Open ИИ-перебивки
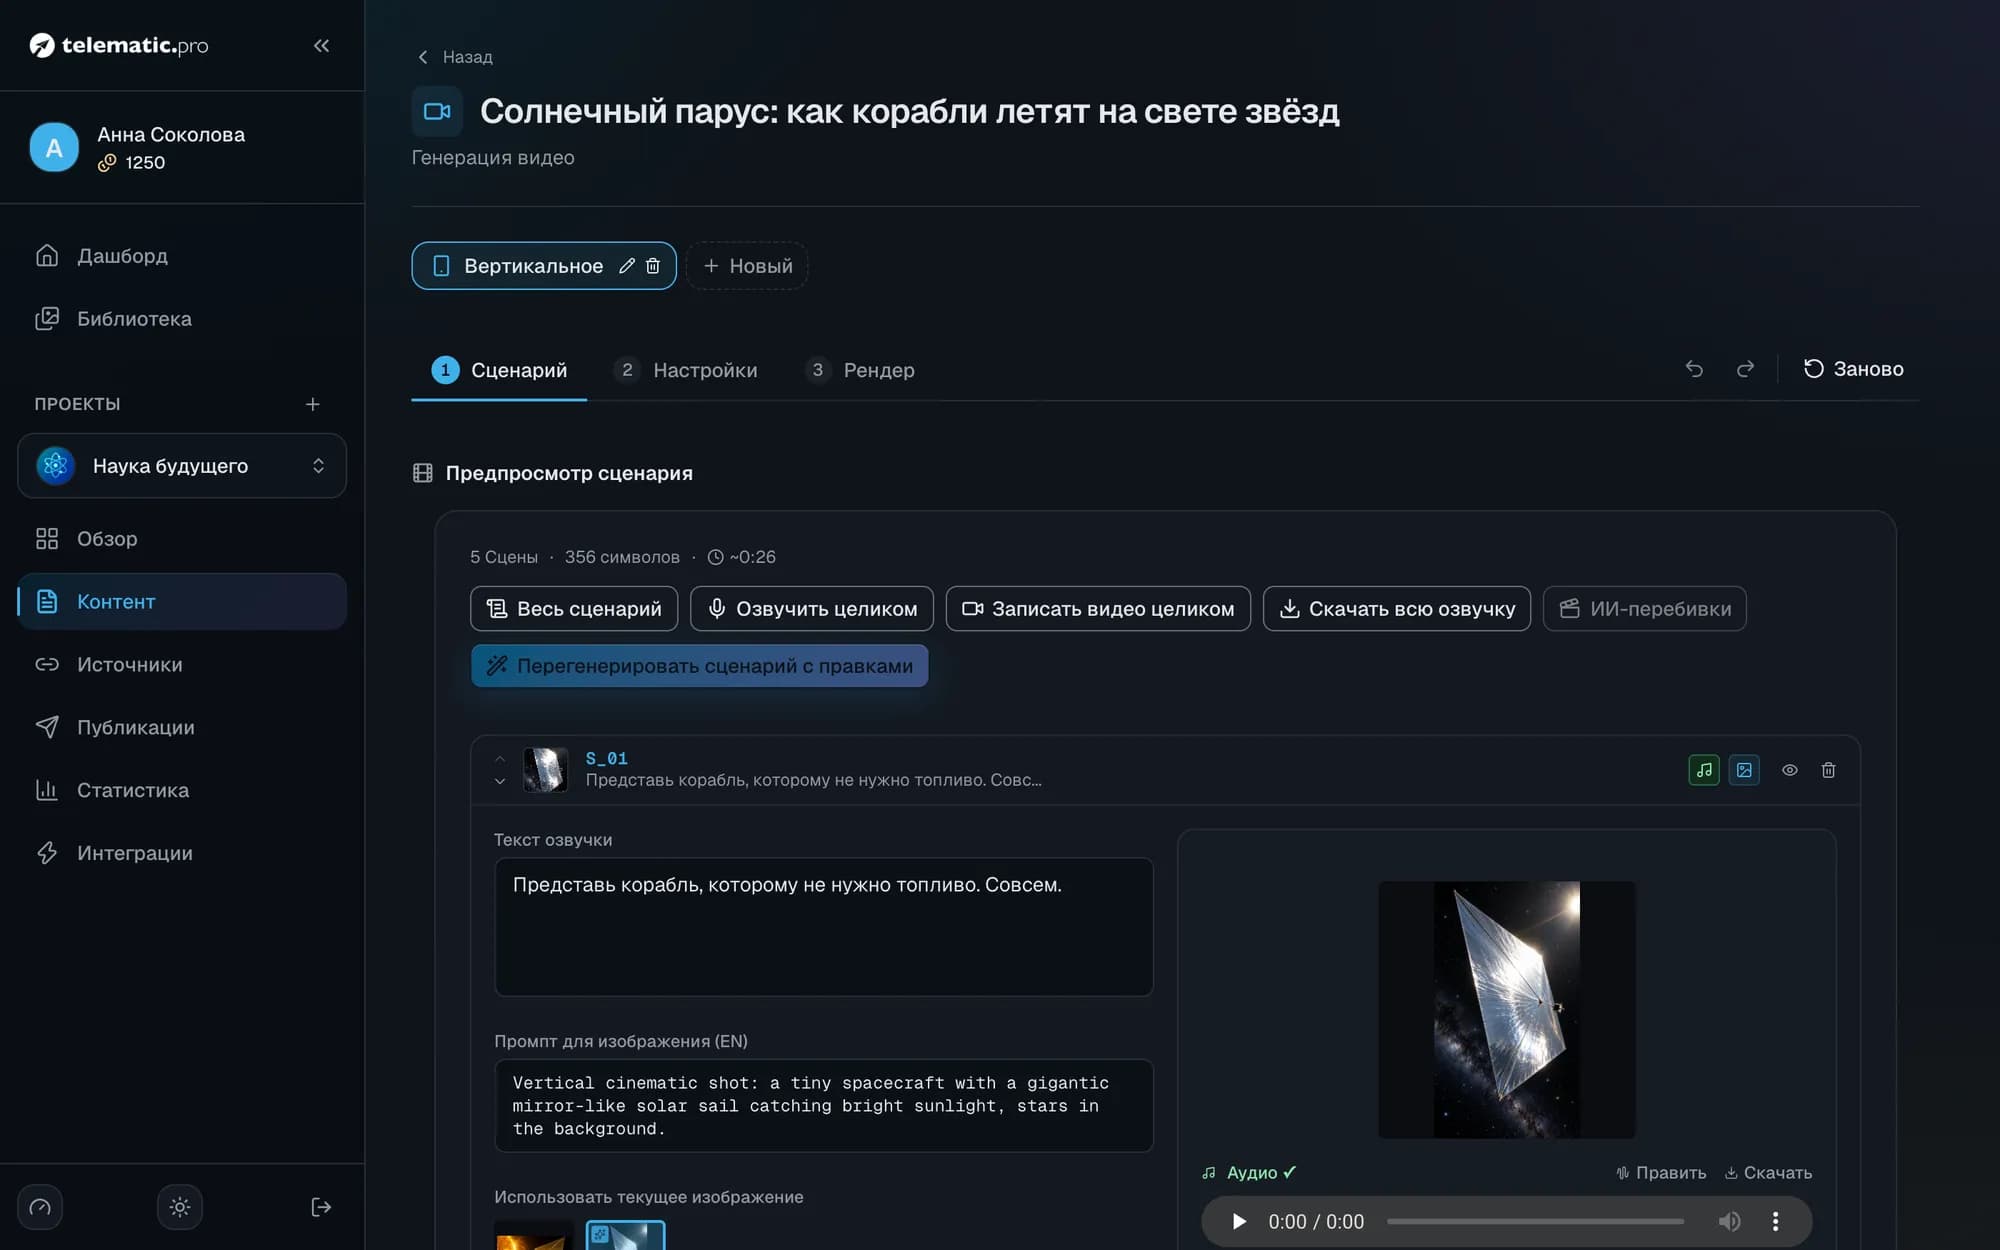 (x=1645, y=609)
